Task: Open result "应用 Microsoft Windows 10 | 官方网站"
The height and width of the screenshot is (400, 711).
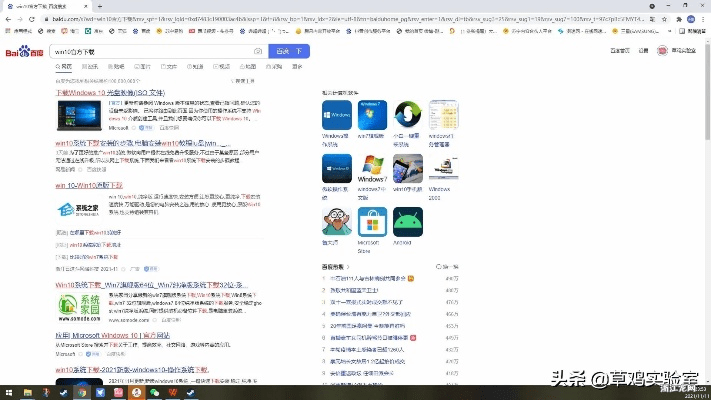Action: (112, 335)
